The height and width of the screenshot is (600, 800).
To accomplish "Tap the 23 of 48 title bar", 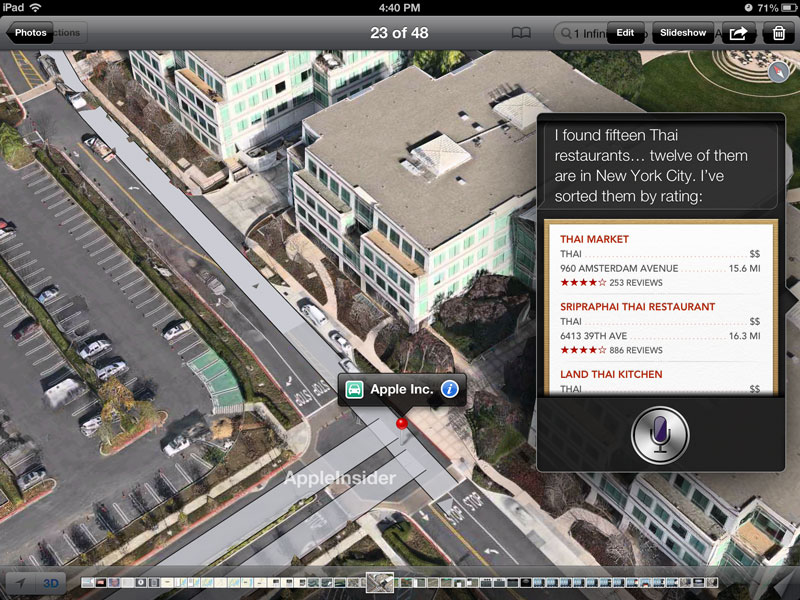I will click(x=400, y=32).
